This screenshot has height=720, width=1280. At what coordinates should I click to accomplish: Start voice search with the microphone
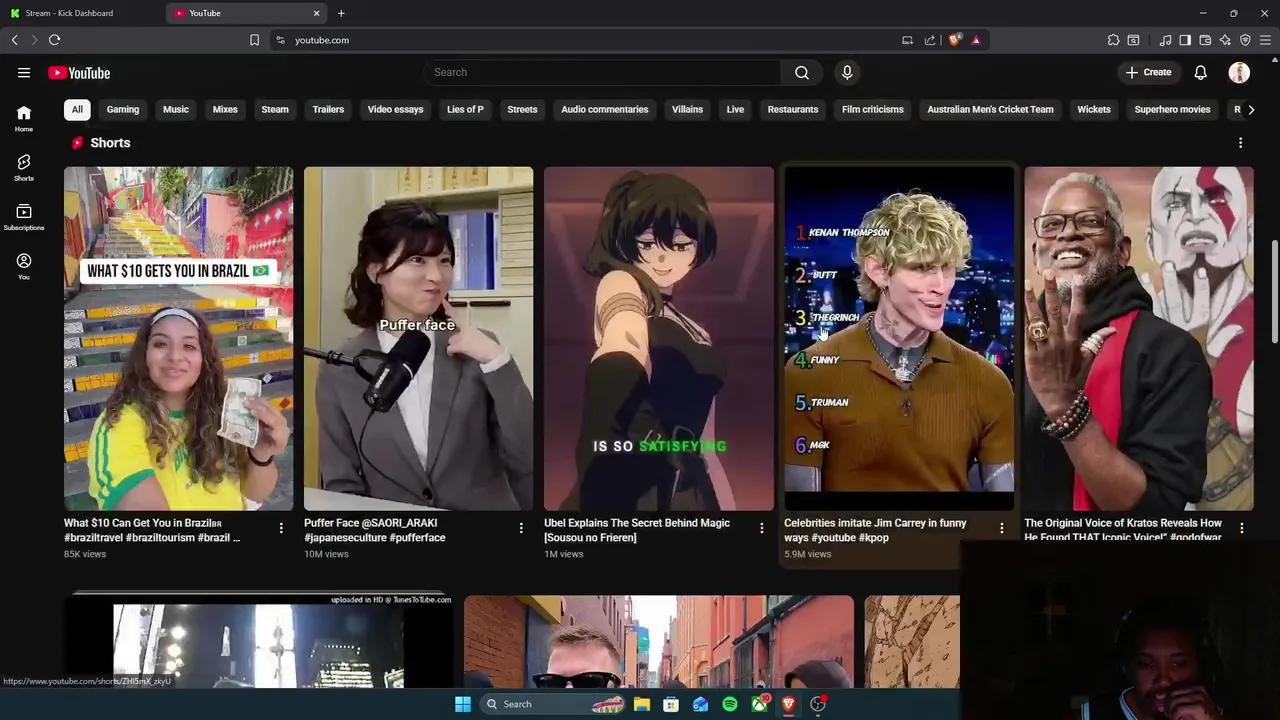pyautogui.click(x=847, y=72)
